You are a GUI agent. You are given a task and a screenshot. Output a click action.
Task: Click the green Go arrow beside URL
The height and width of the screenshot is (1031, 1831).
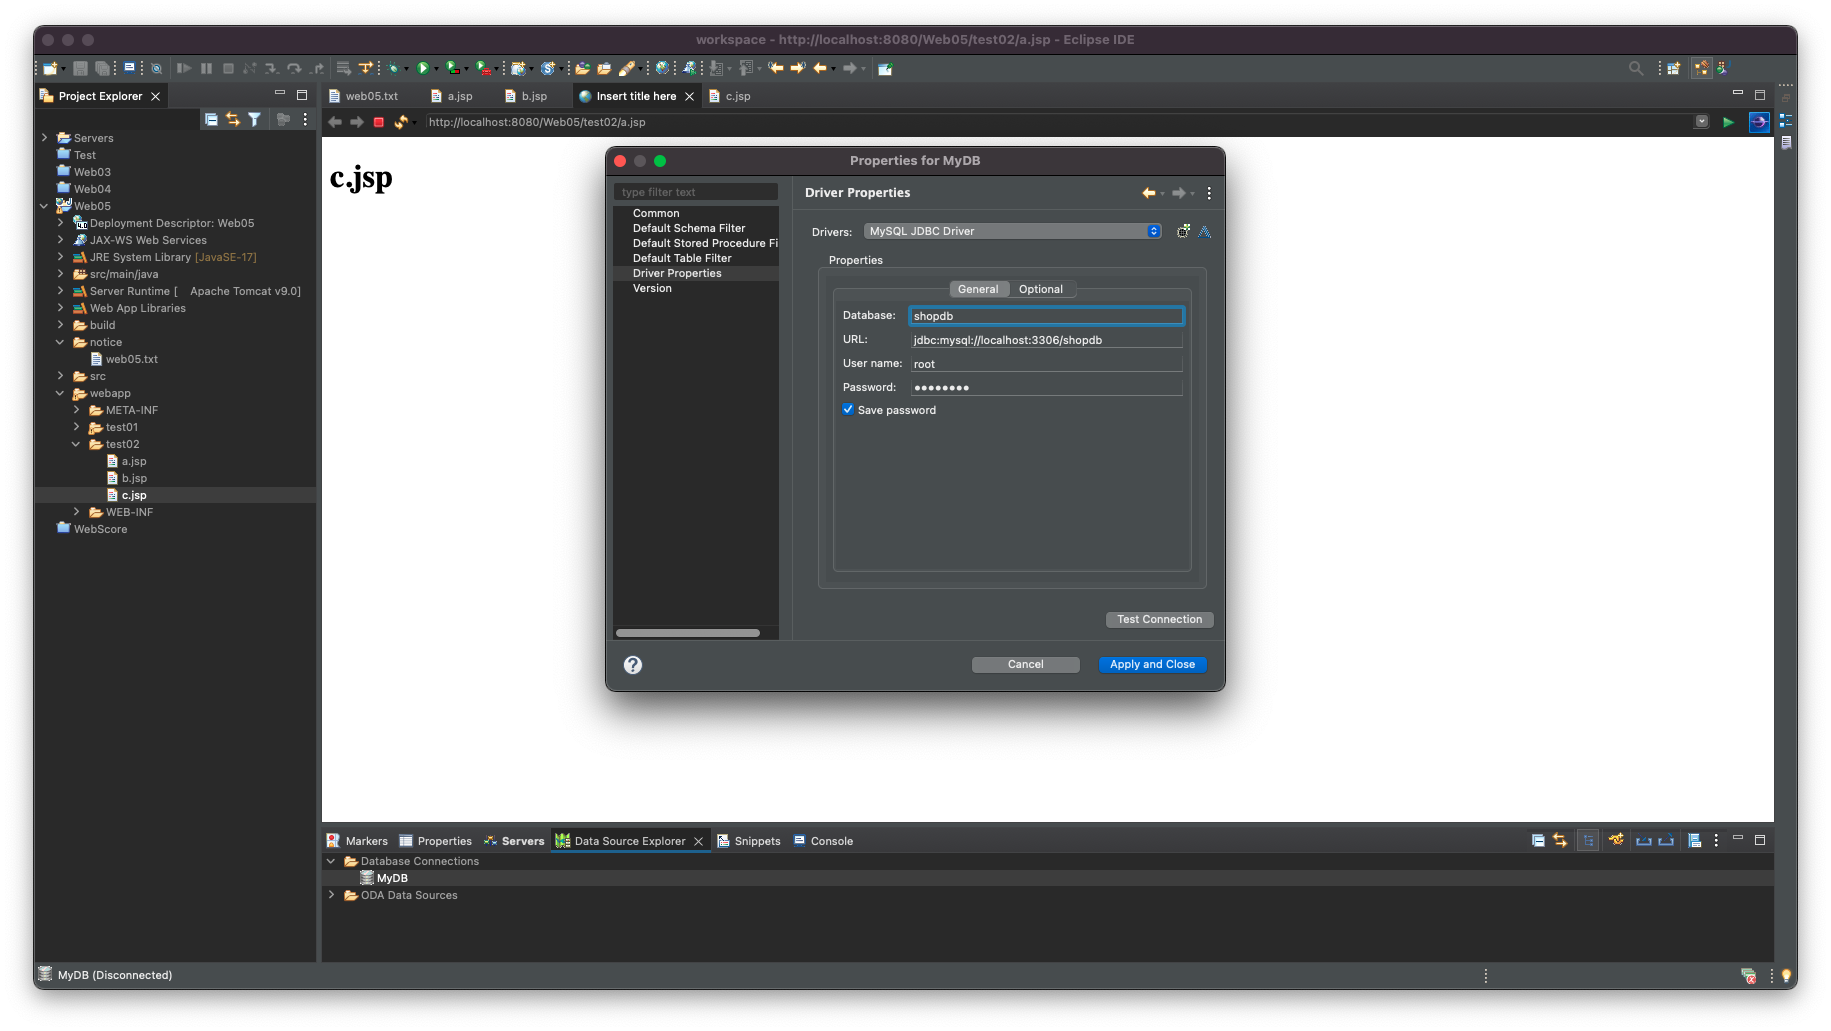1728,122
